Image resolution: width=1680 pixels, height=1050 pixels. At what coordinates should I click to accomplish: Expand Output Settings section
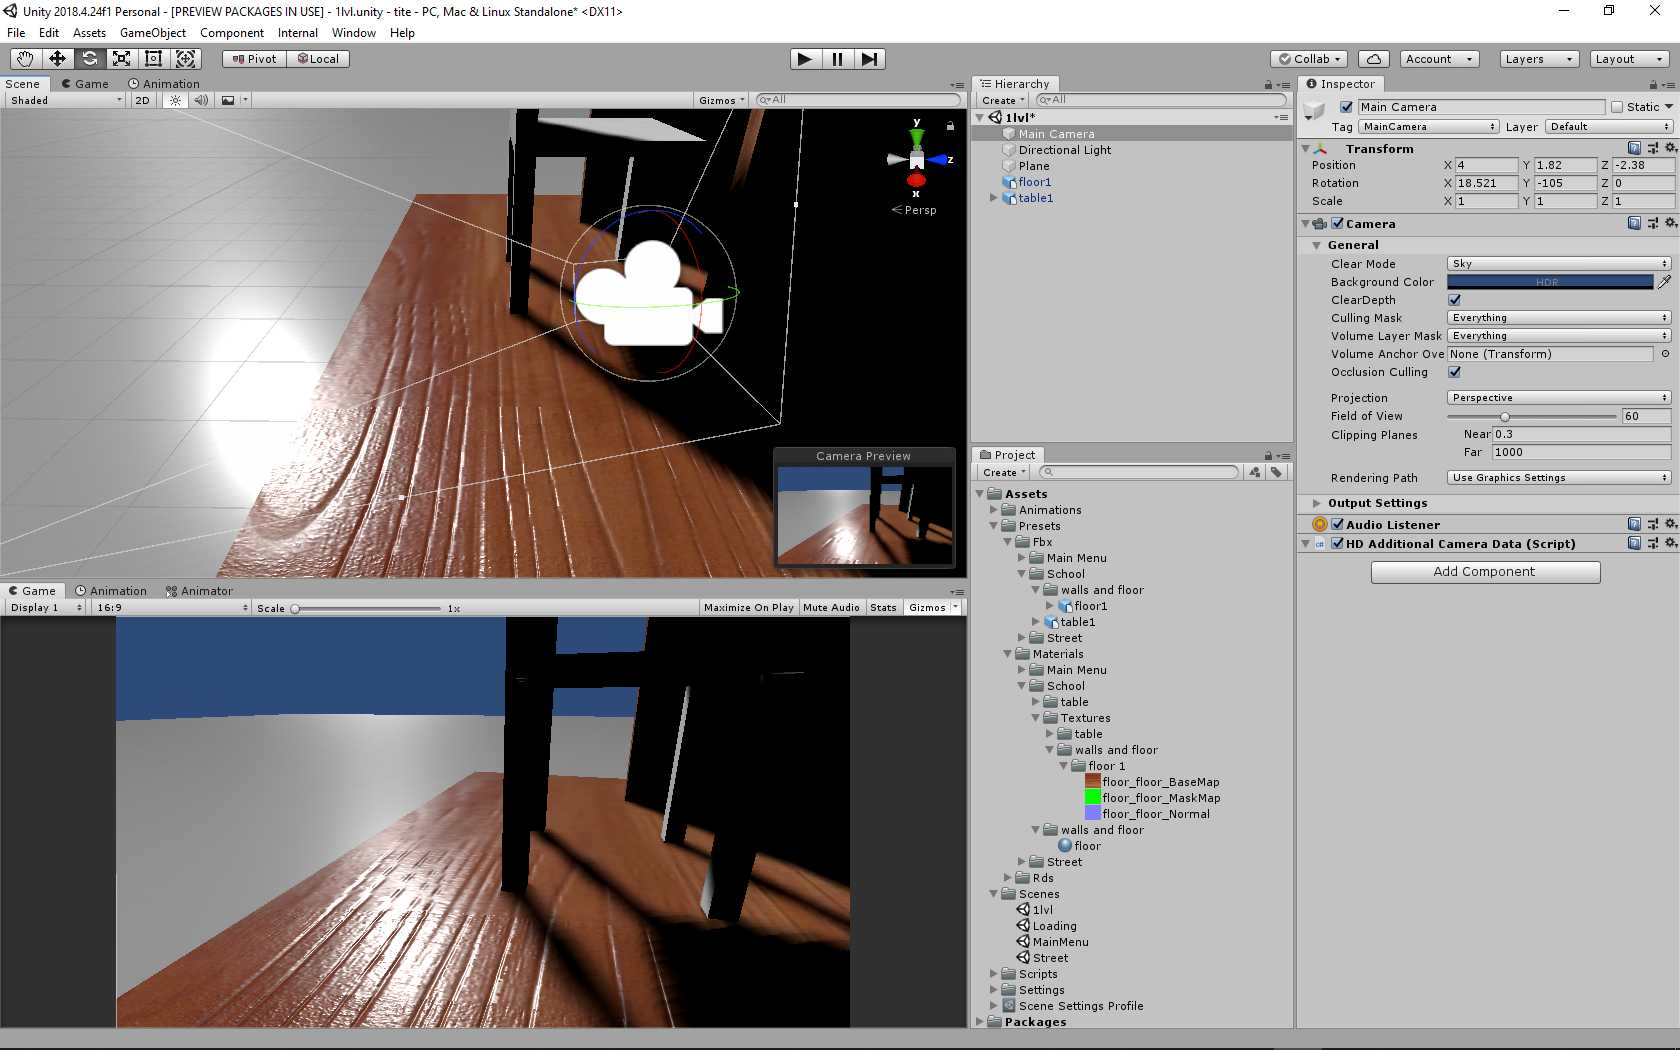1317,503
